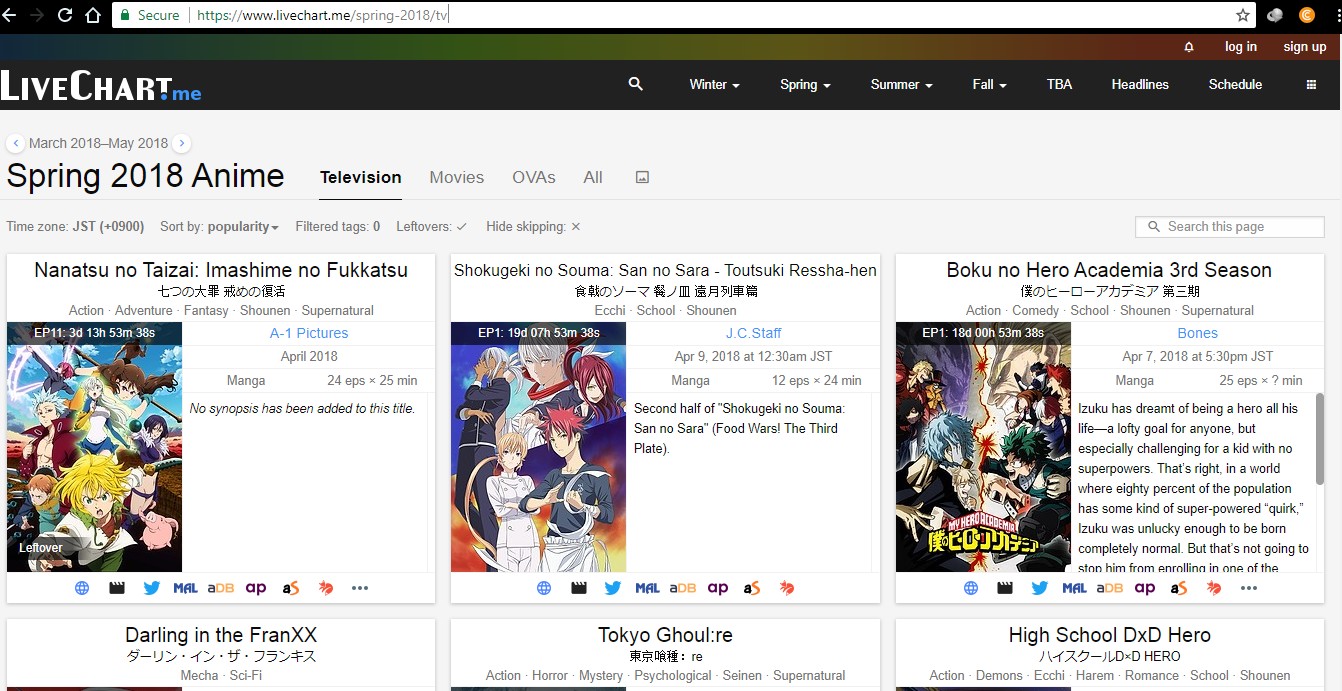This screenshot has width=1342, height=691.
Task: Open the grid apps menu icon
Action: pos(1311,85)
